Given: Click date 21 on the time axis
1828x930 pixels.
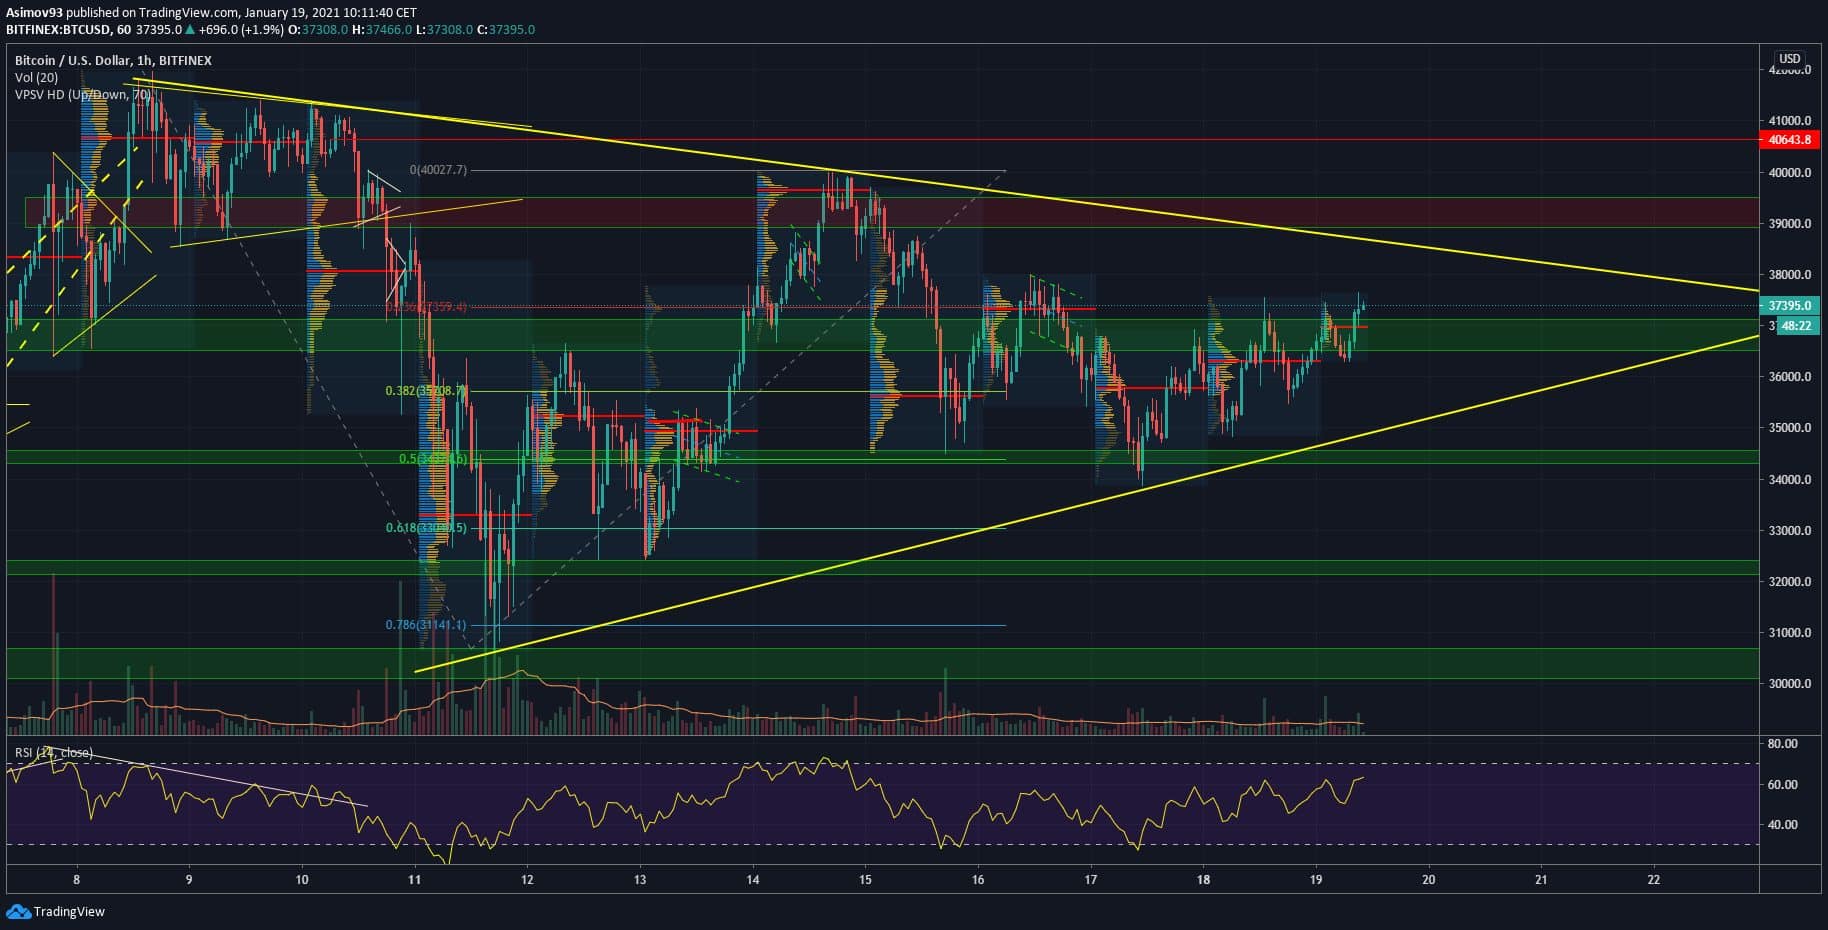Looking at the screenshot, I should 1541,880.
